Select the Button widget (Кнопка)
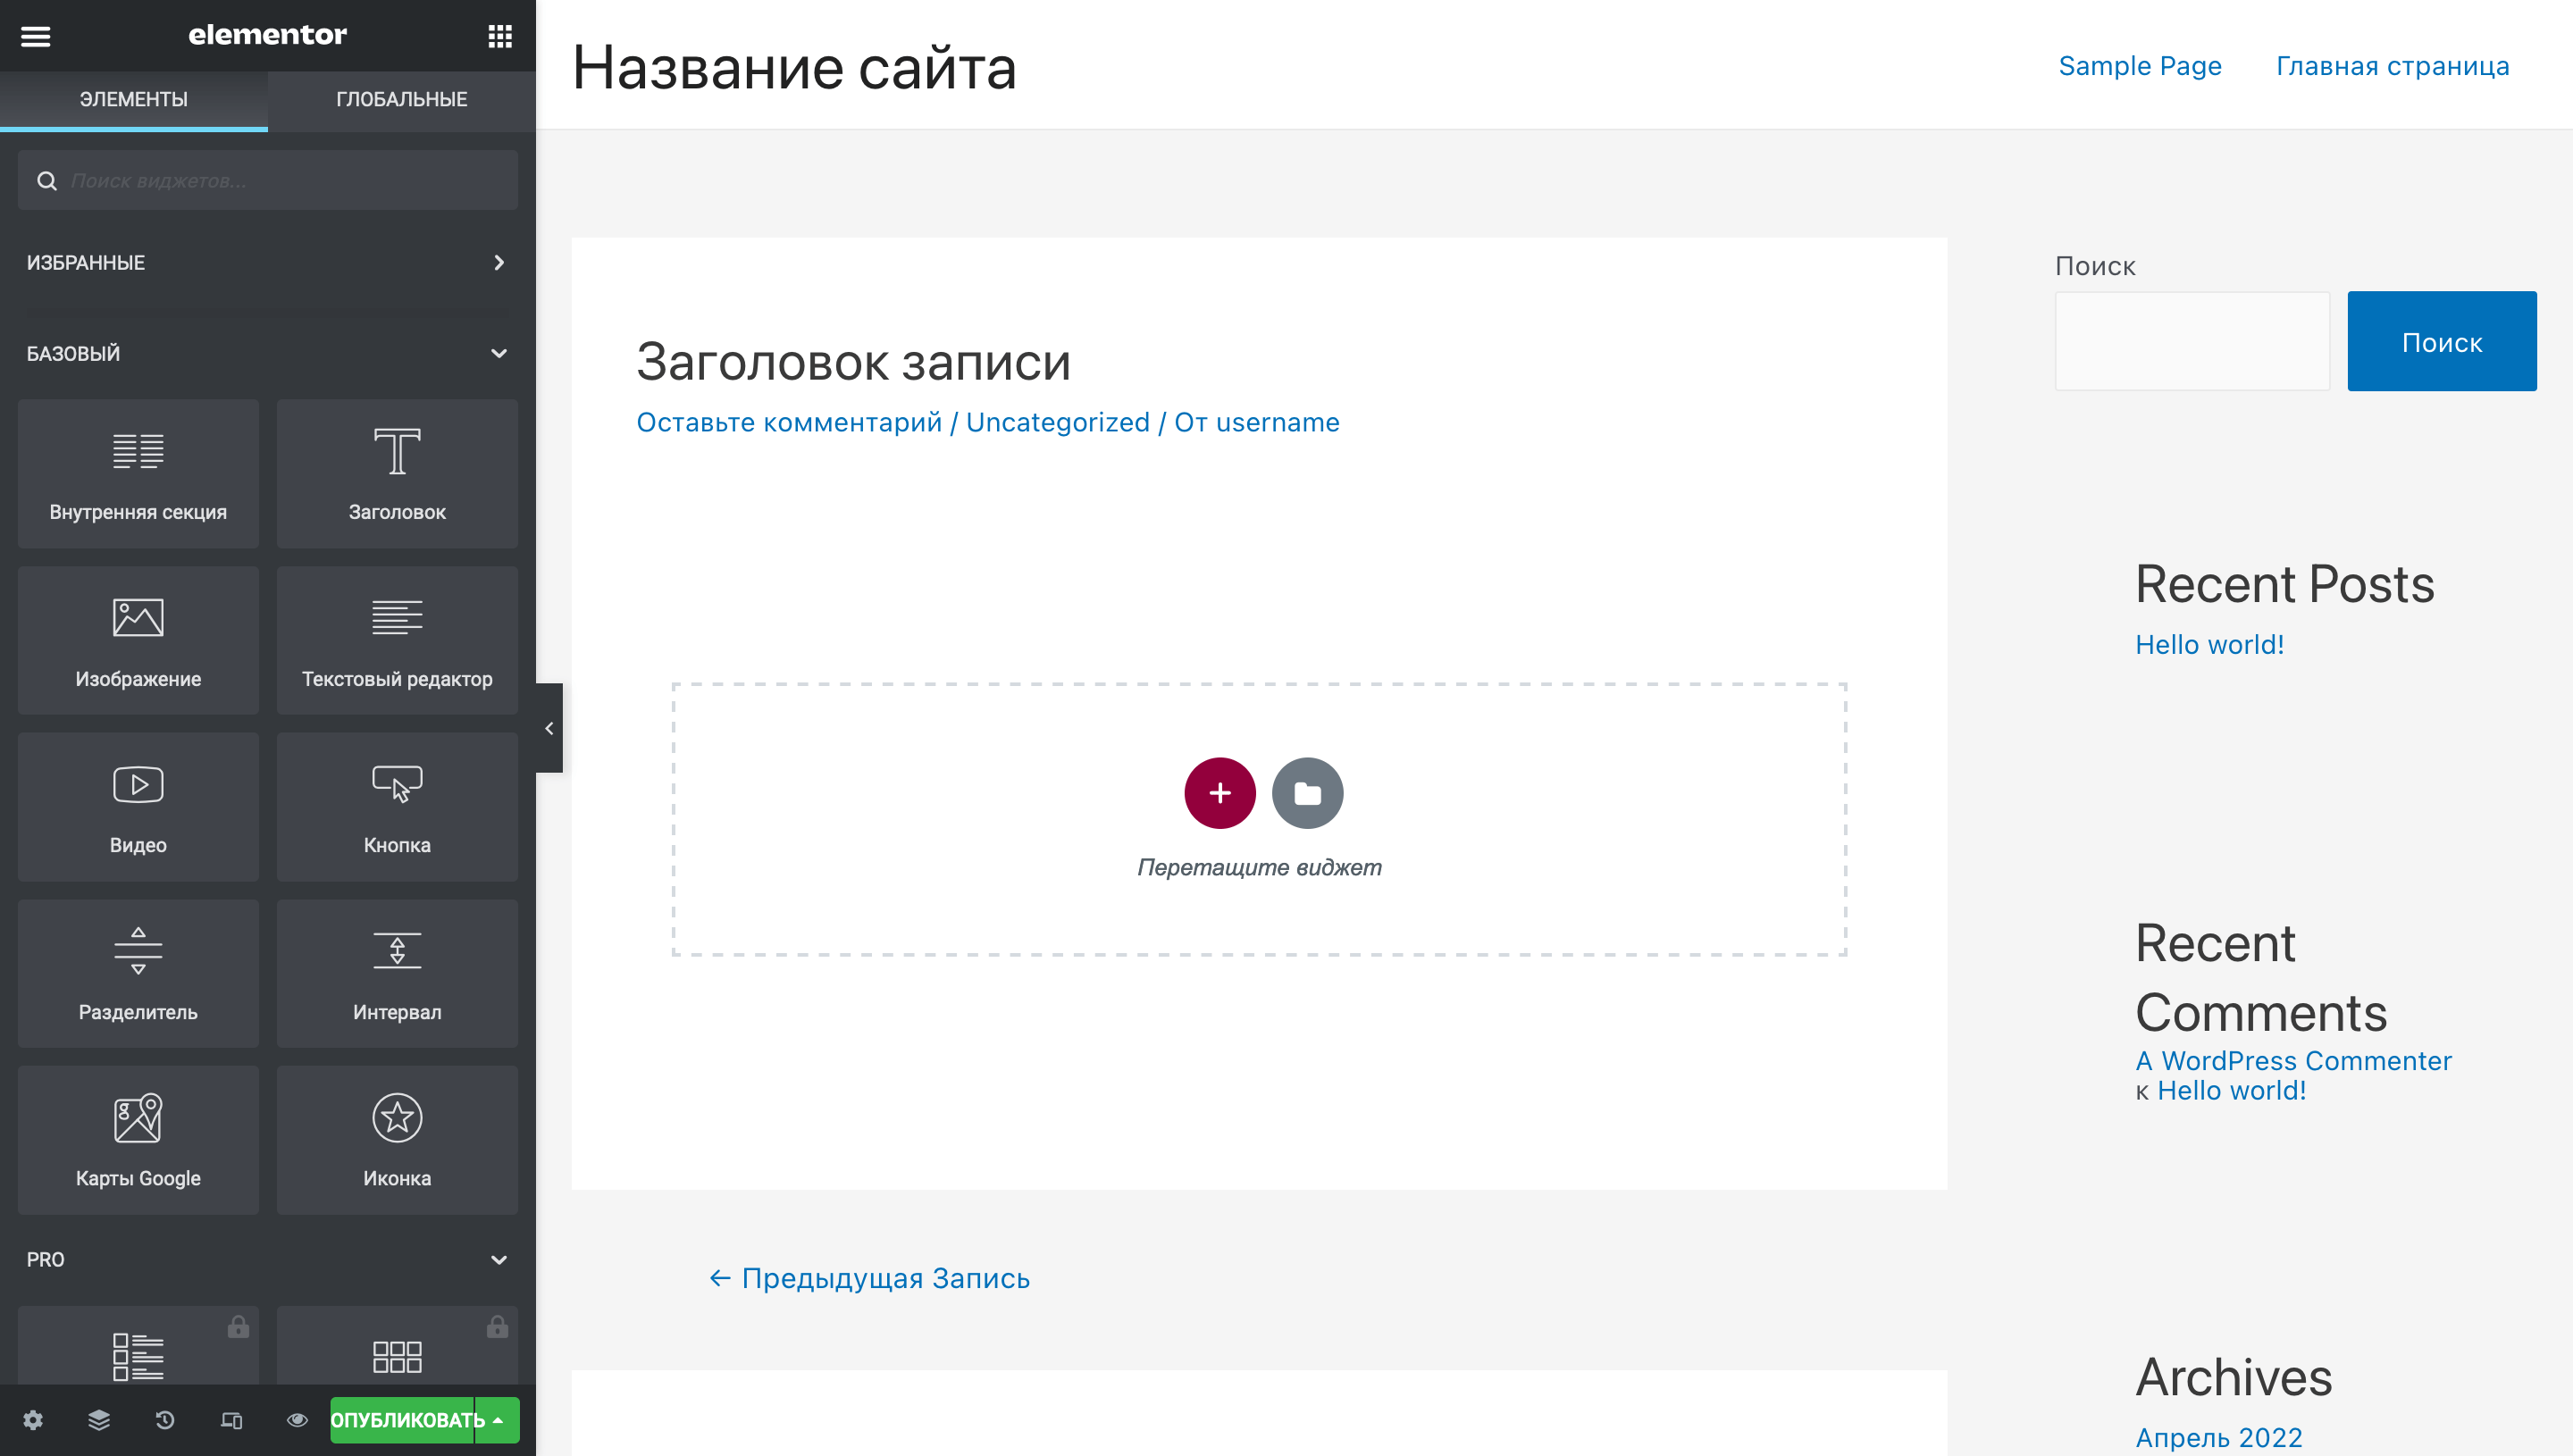 point(397,807)
